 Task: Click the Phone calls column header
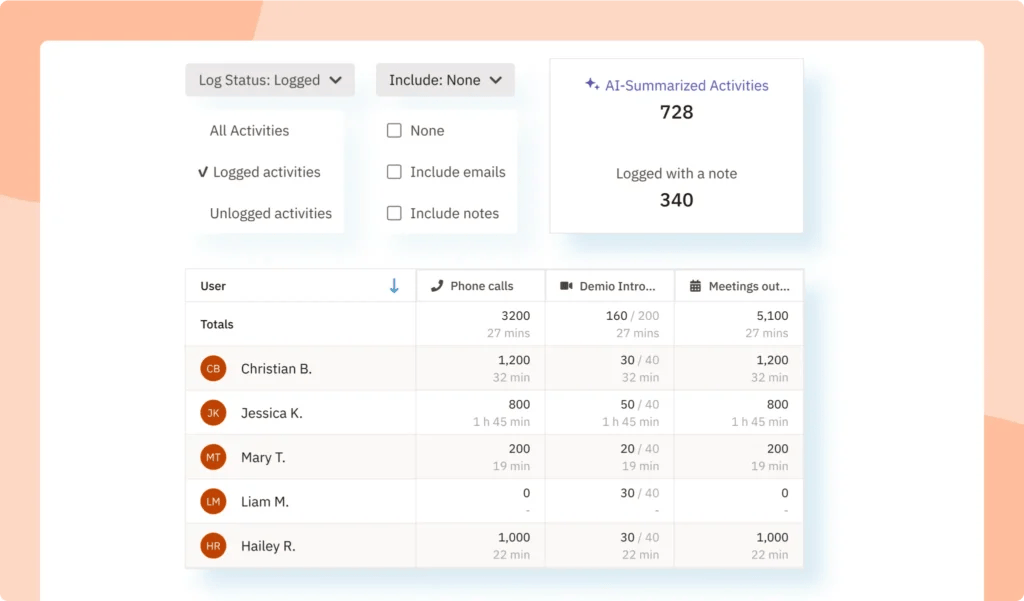point(481,285)
